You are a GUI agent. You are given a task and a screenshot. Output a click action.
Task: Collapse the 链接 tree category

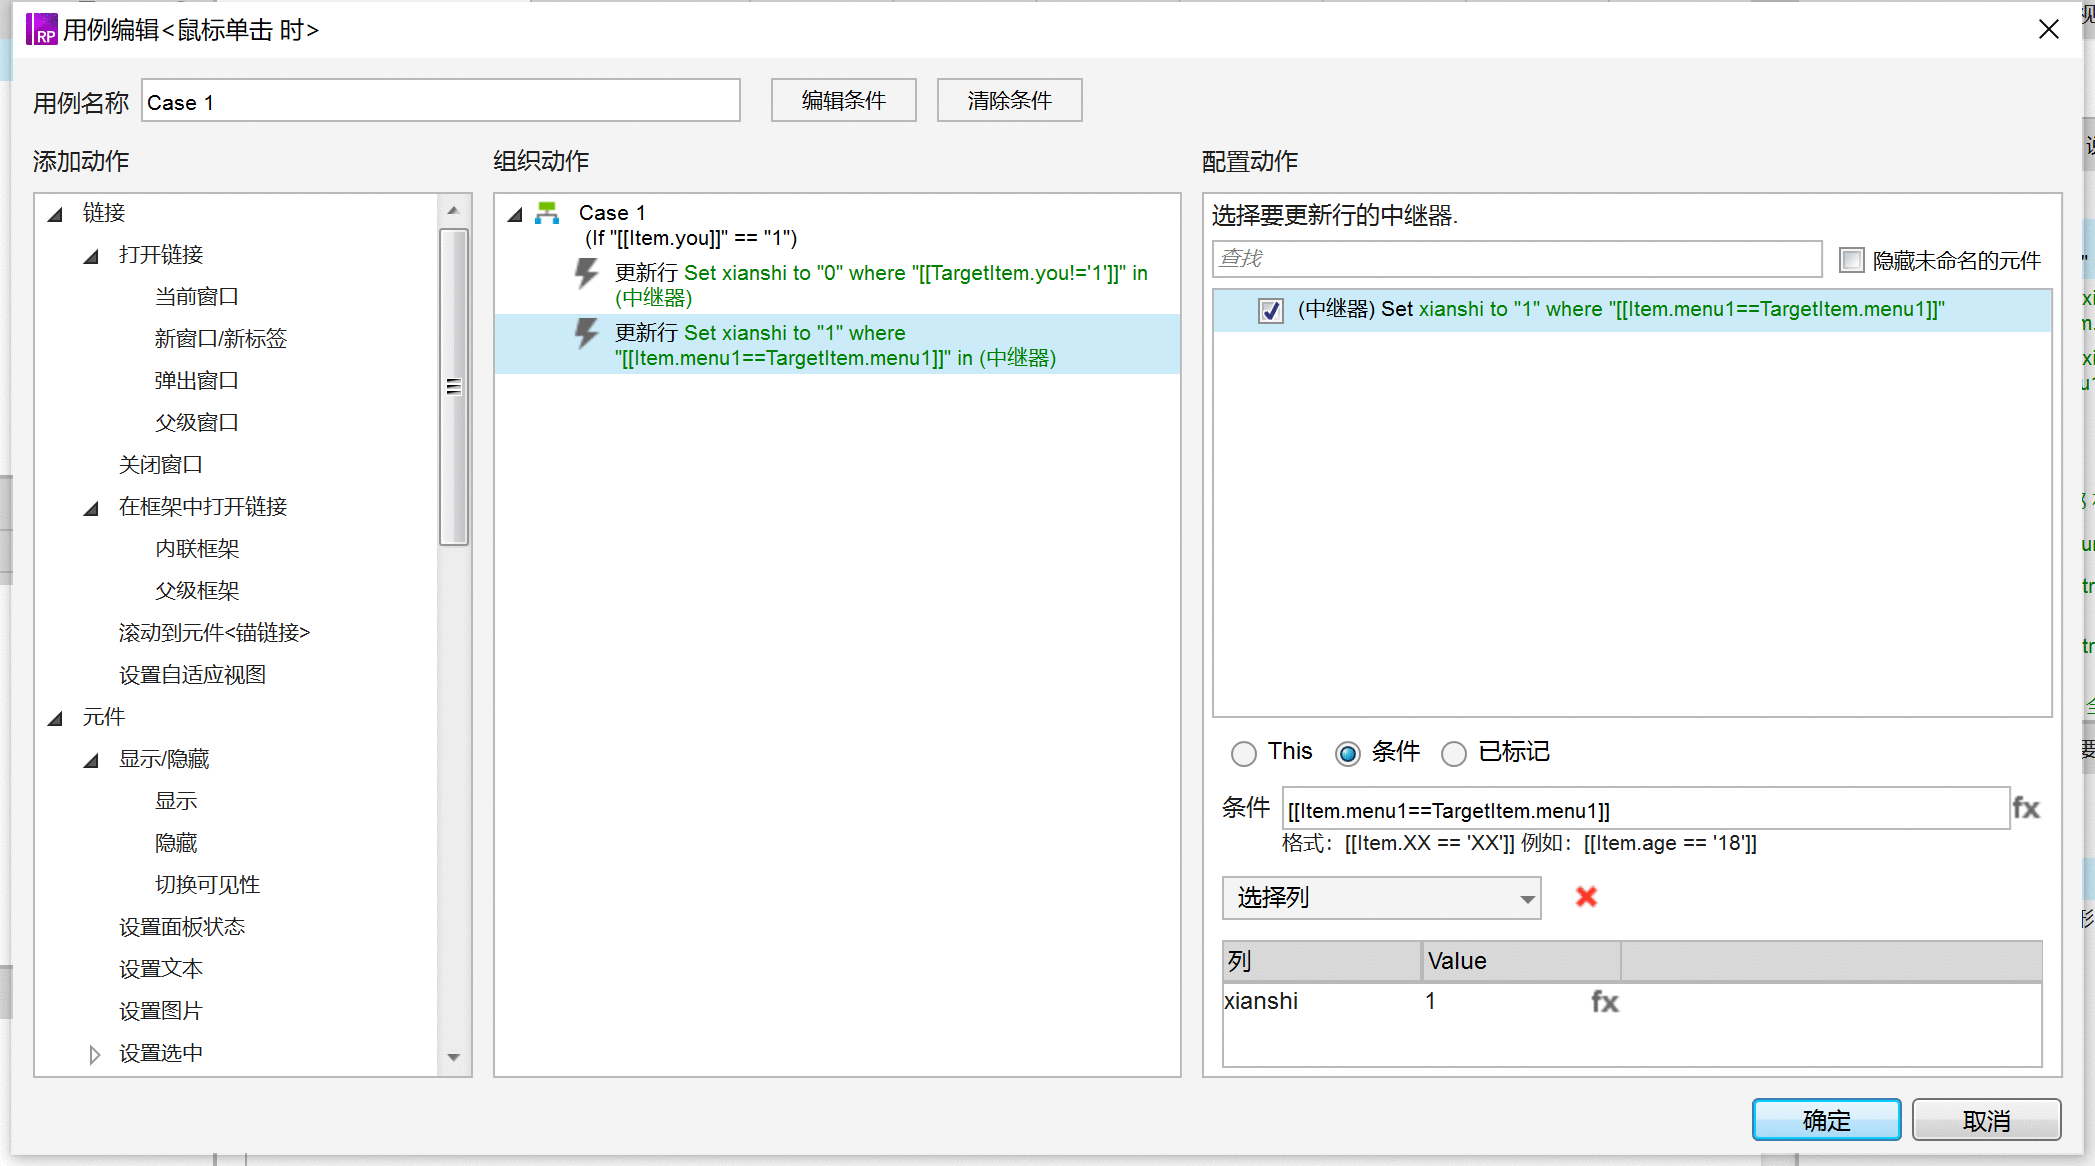56,213
